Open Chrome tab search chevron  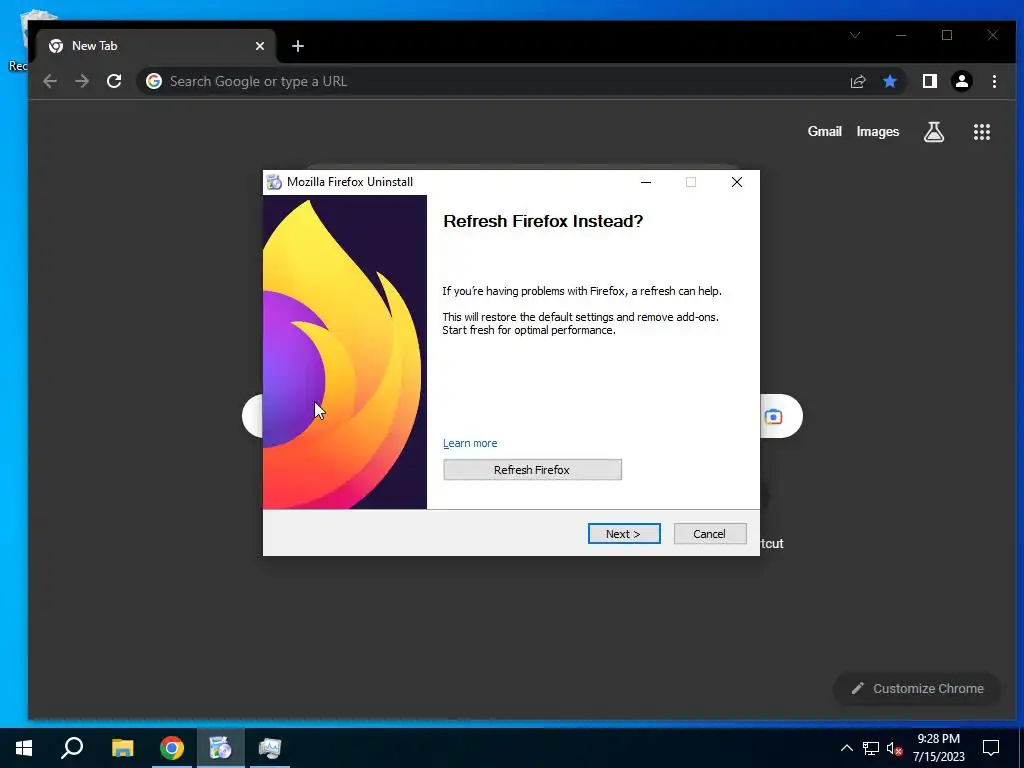coord(855,35)
